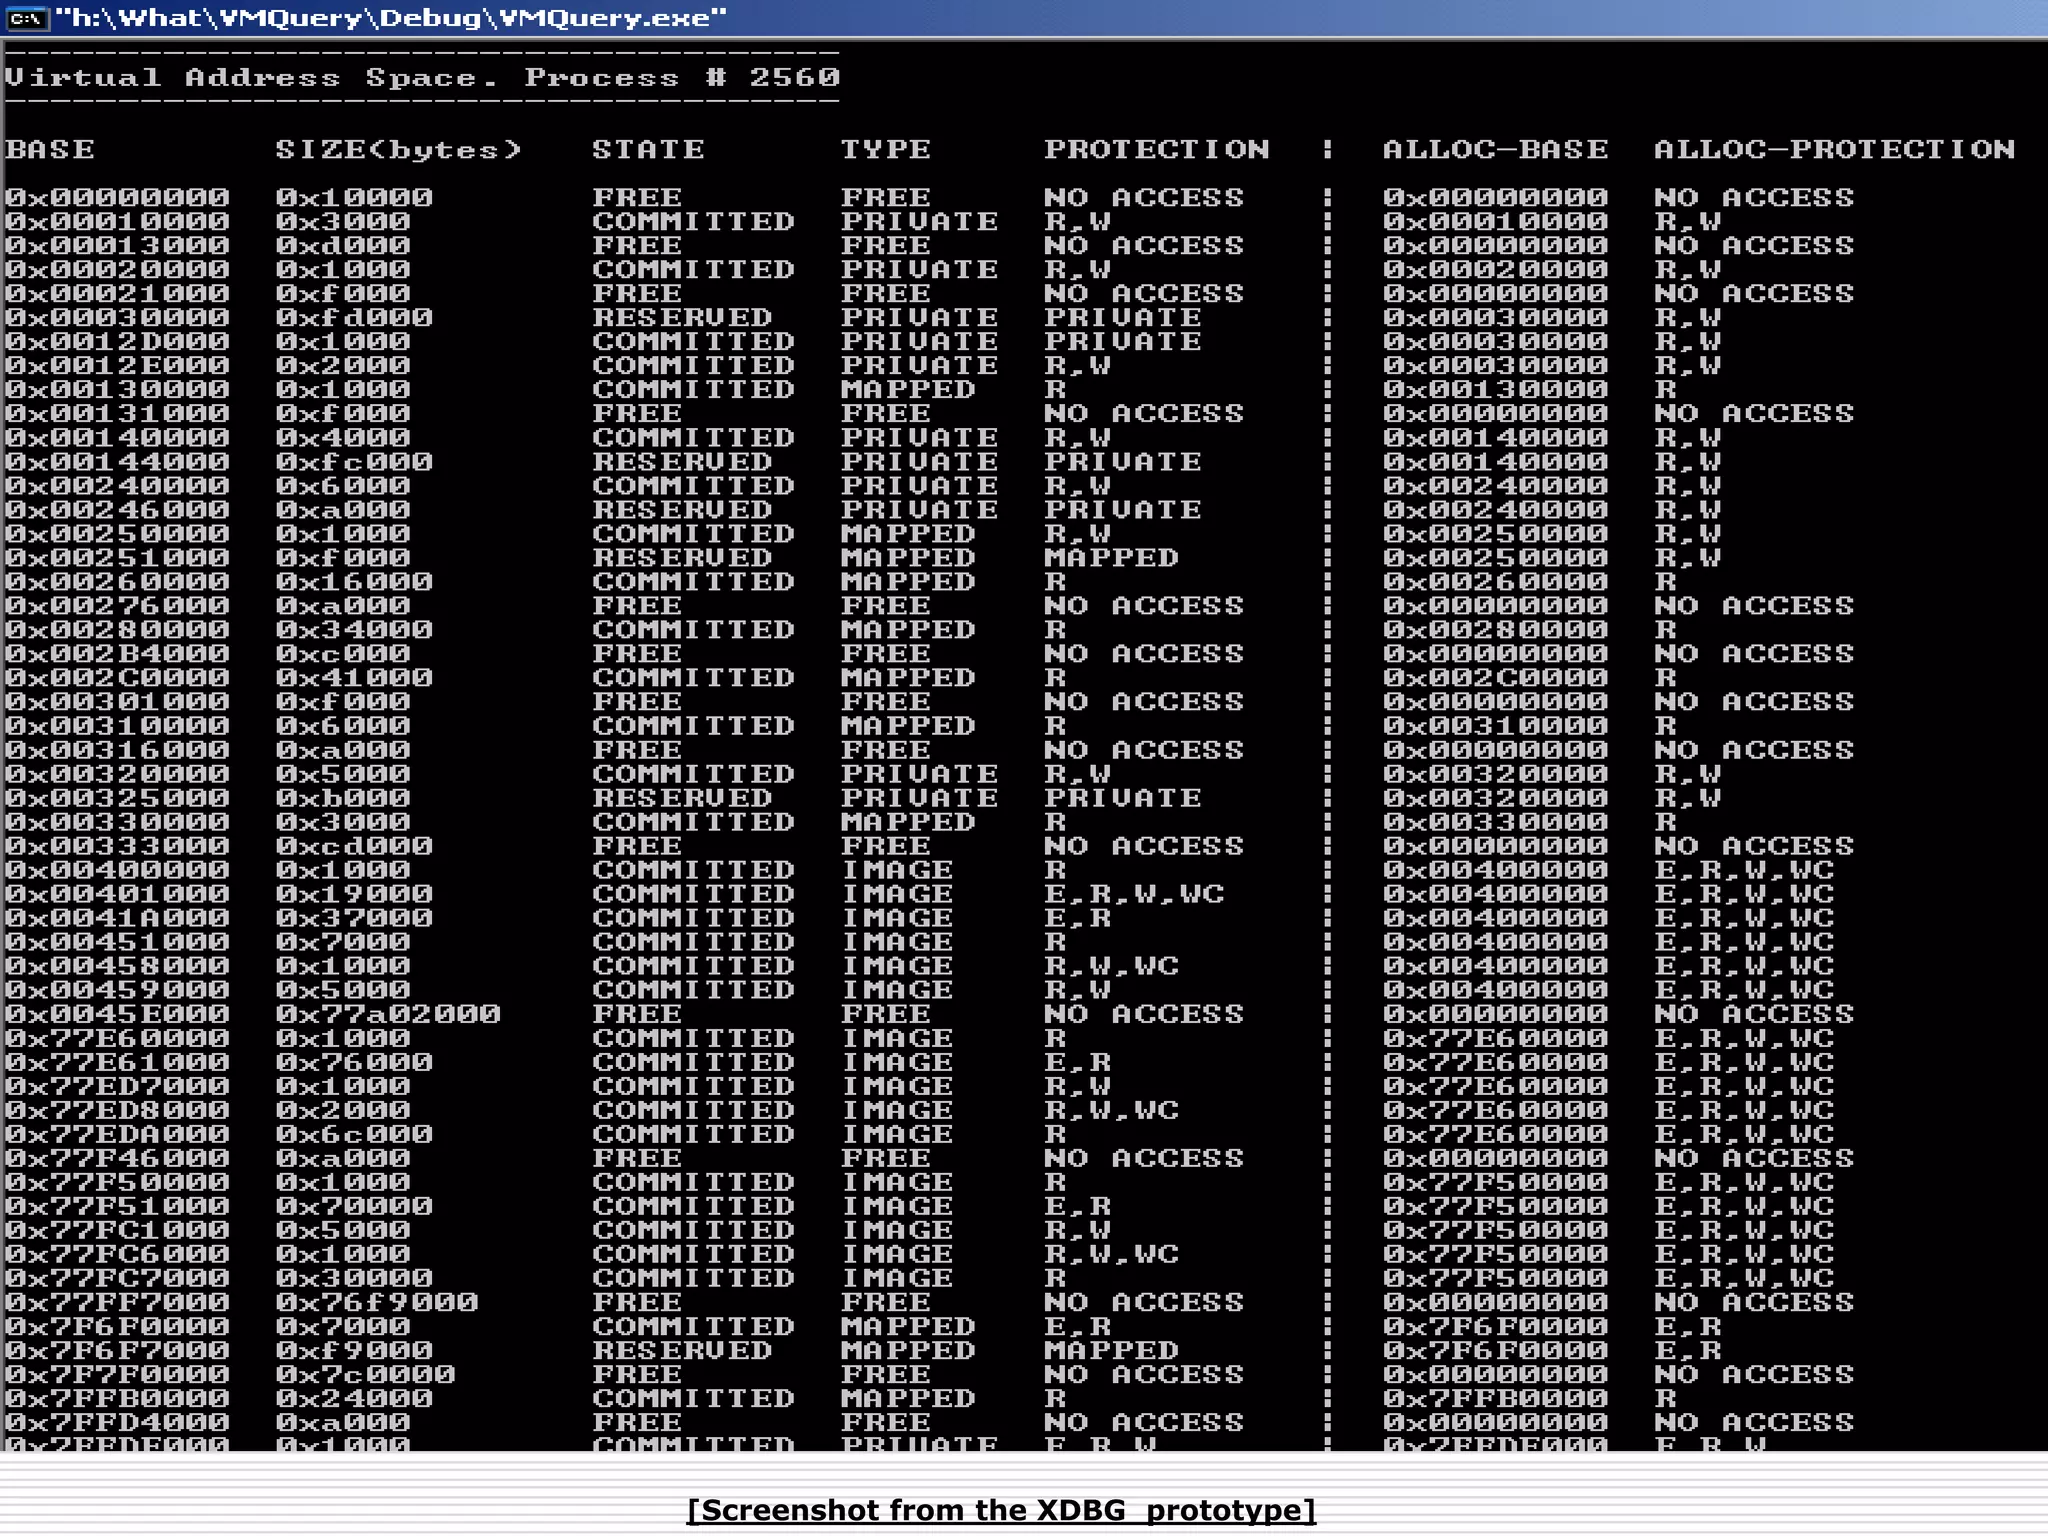Viewport: 2048px width, 1536px height.
Task: Select base address 0x7F7F0000
Action: tap(118, 1374)
